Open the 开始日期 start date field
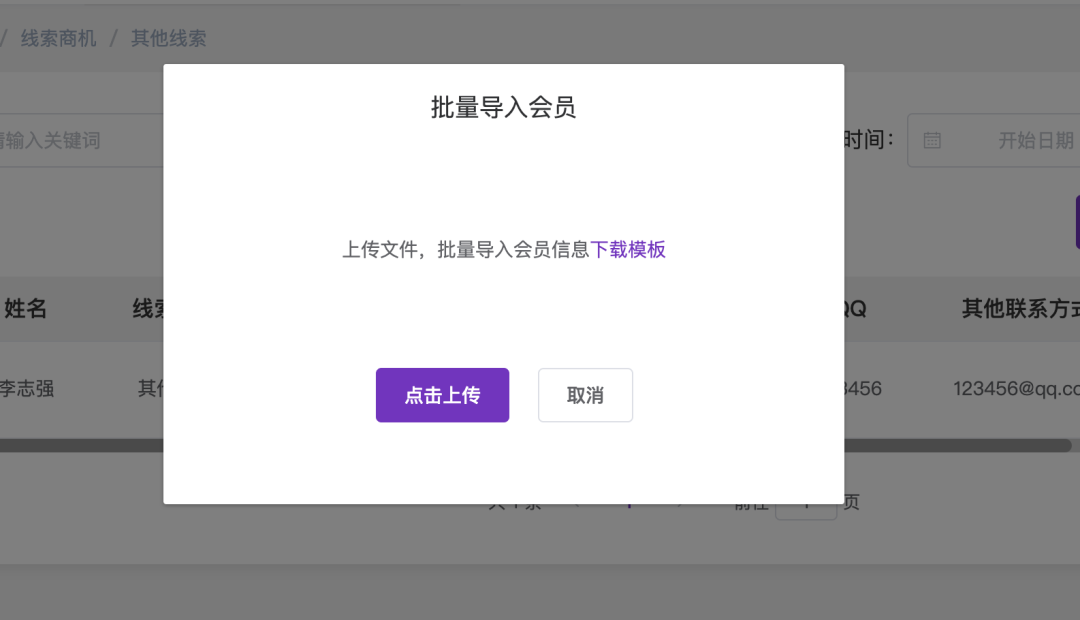1080x620 pixels. 1035,140
